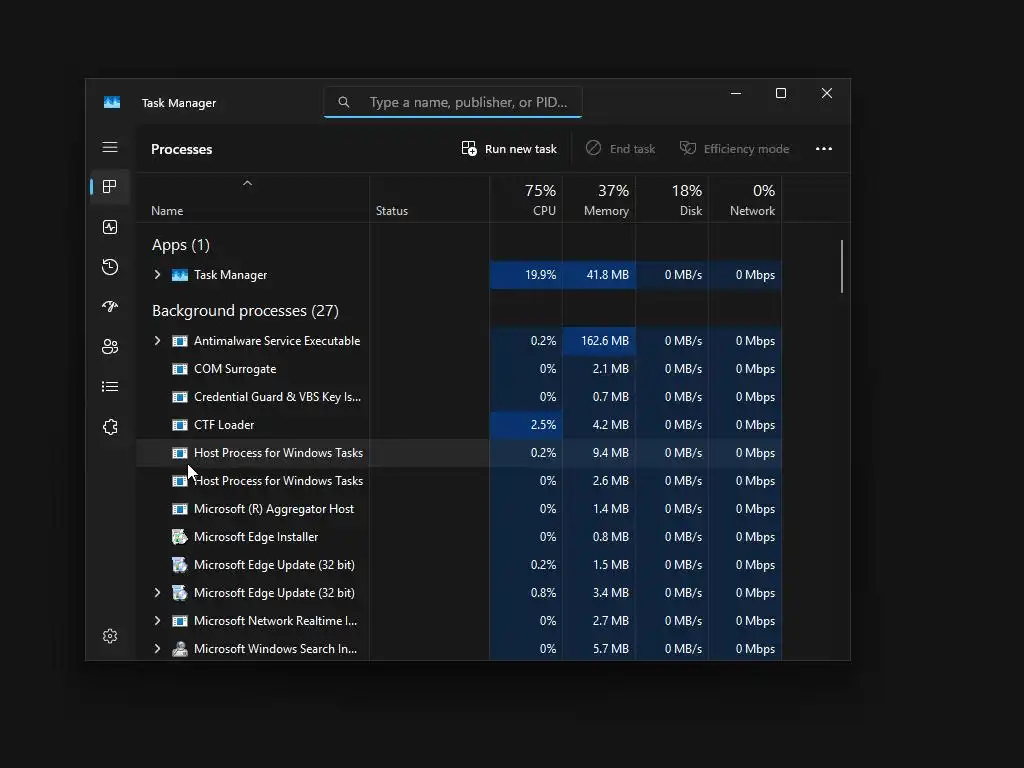Click the 19.9% CPU cell

pyautogui.click(x=526, y=275)
